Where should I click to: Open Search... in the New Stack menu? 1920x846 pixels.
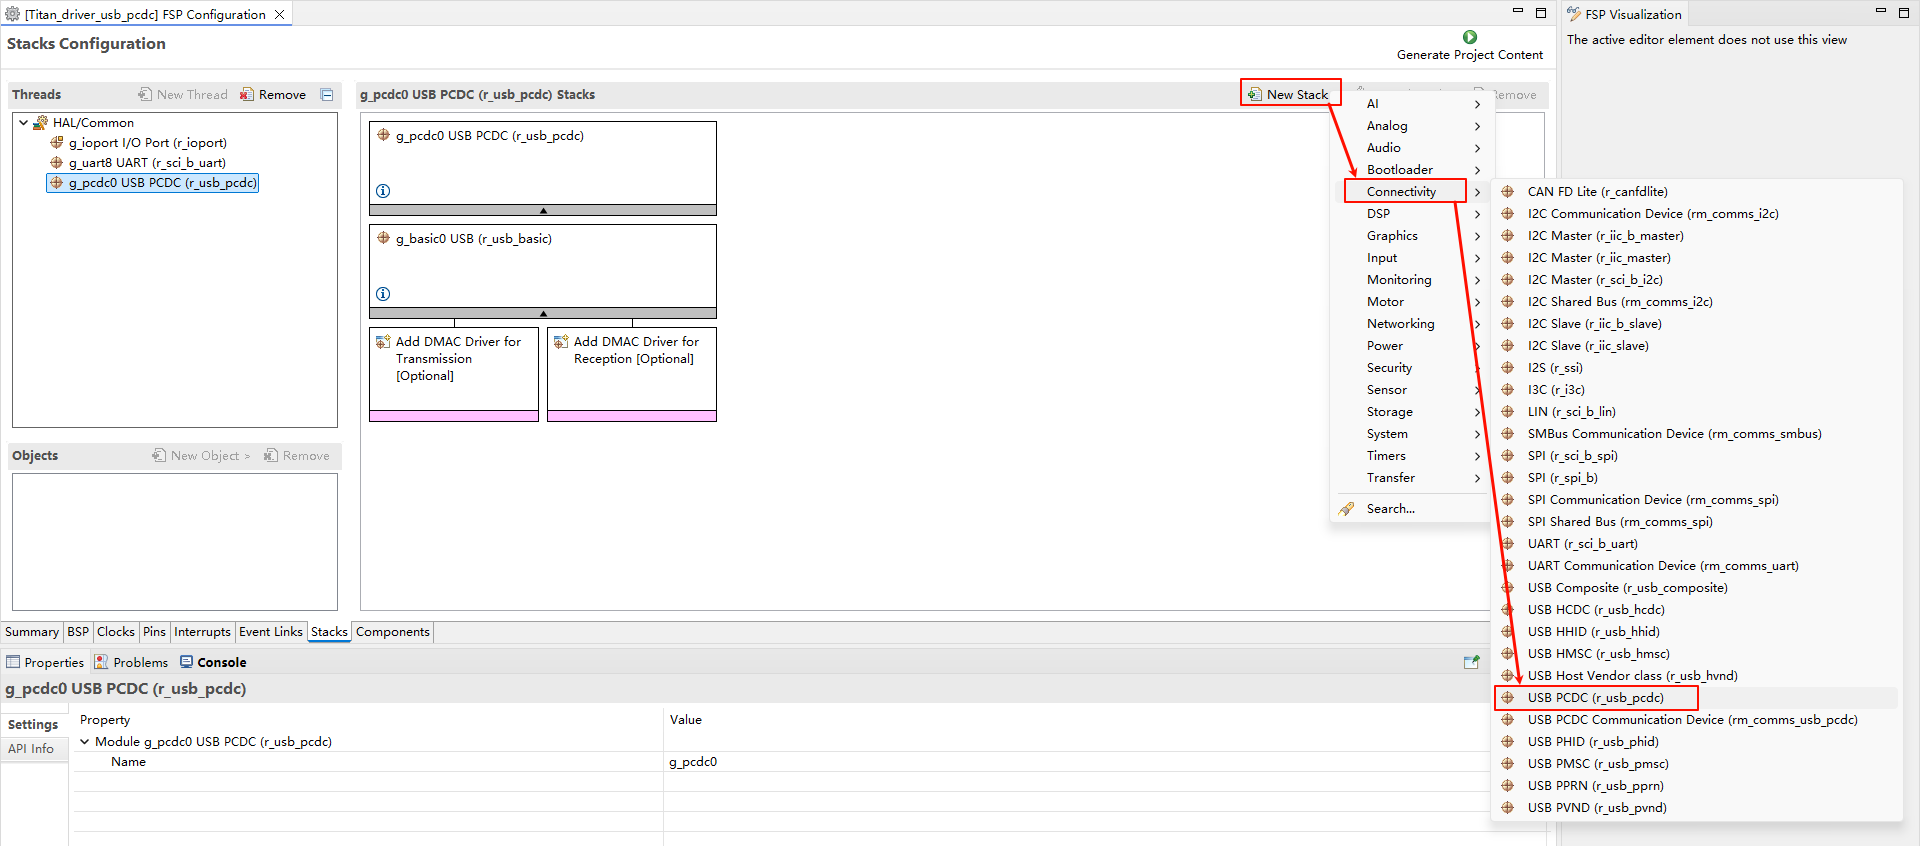(x=1390, y=509)
